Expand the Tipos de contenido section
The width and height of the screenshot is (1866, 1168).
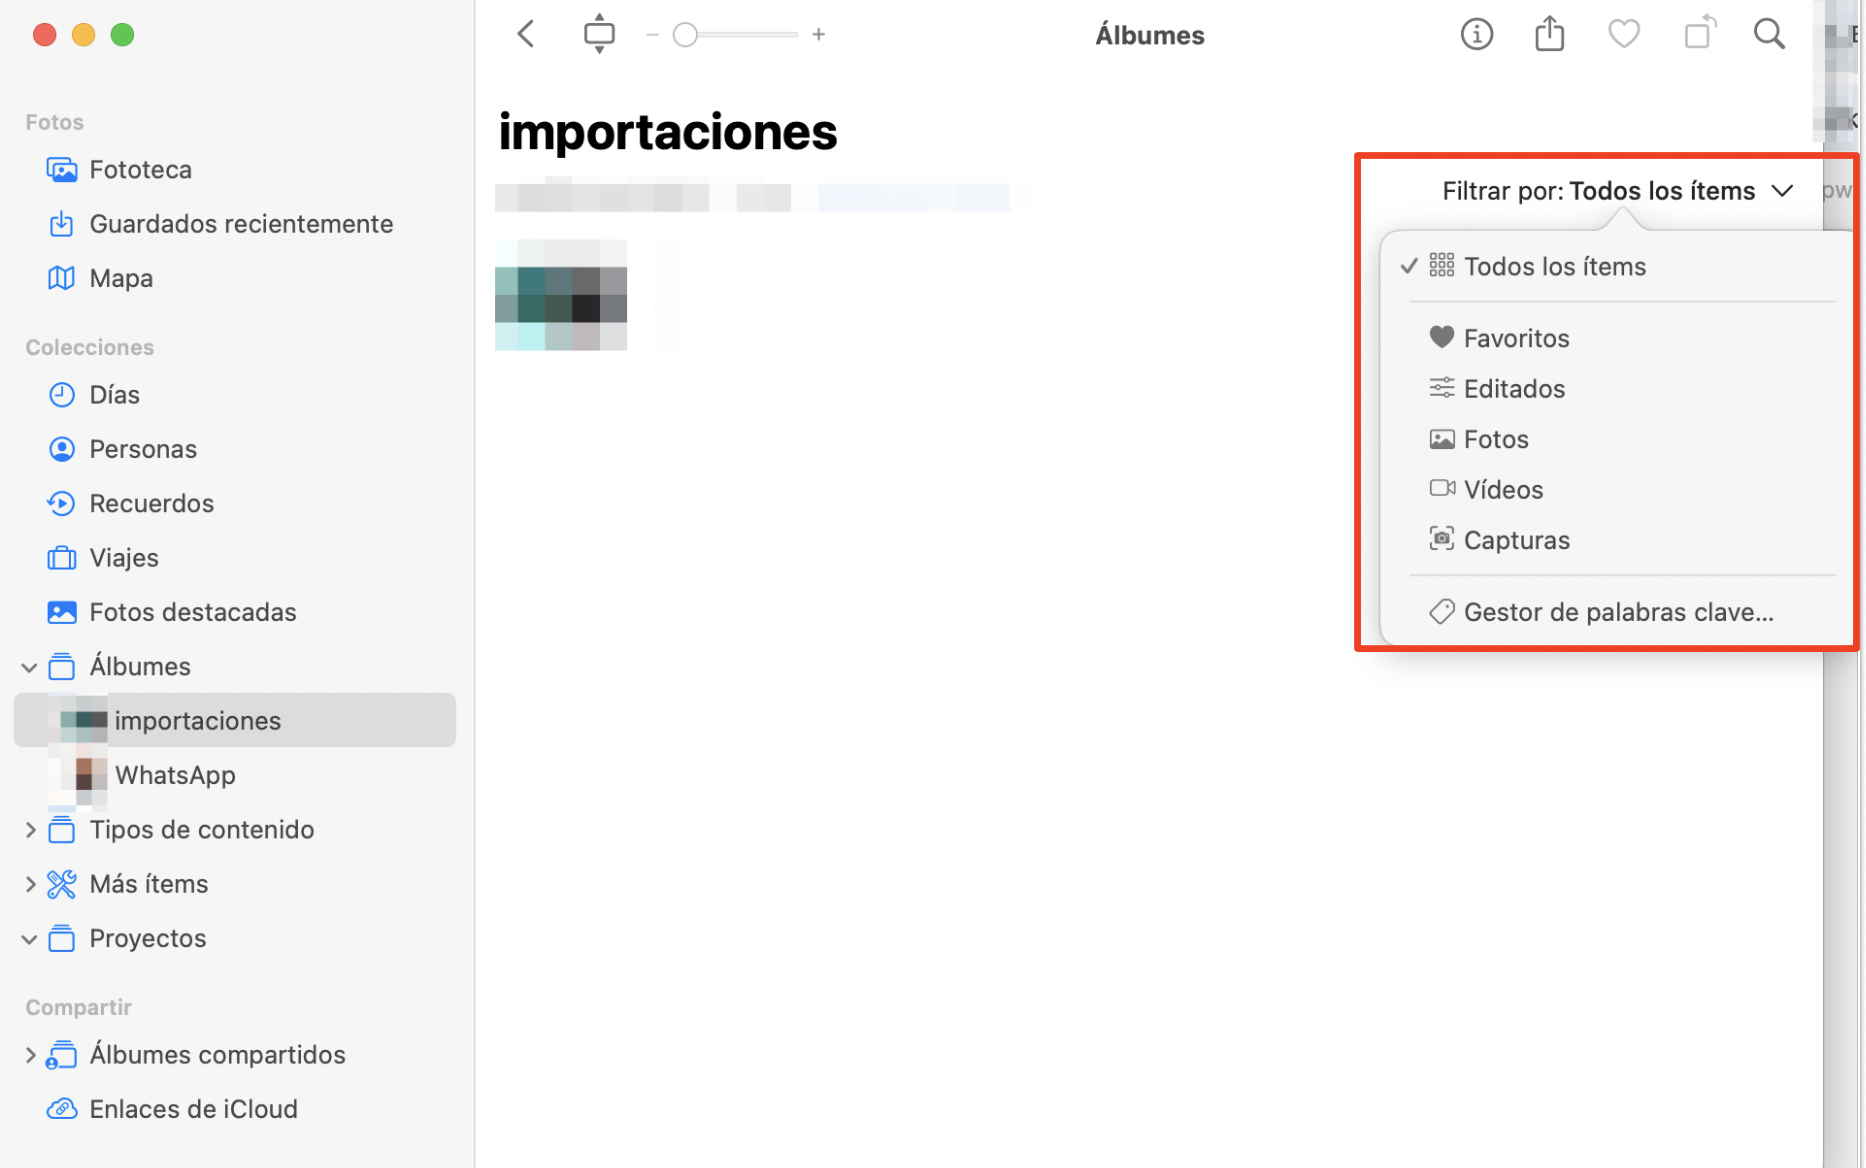pyautogui.click(x=31, y=829)
